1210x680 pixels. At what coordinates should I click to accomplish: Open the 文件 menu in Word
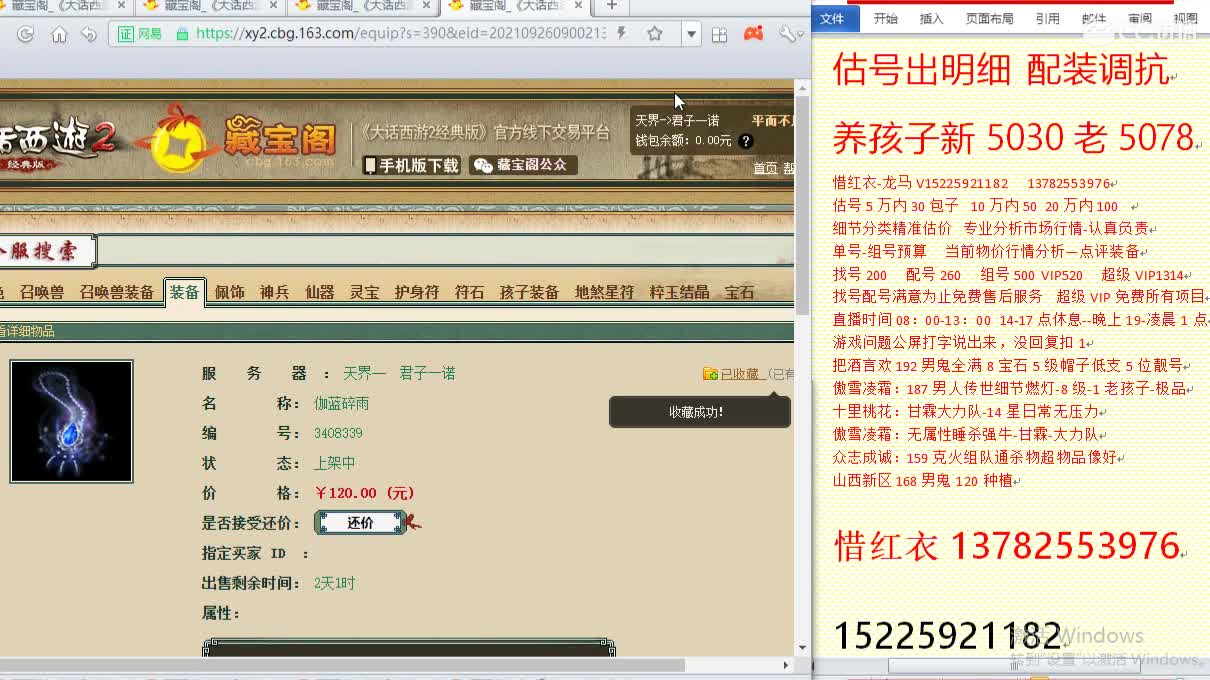(x=832, y=18)
